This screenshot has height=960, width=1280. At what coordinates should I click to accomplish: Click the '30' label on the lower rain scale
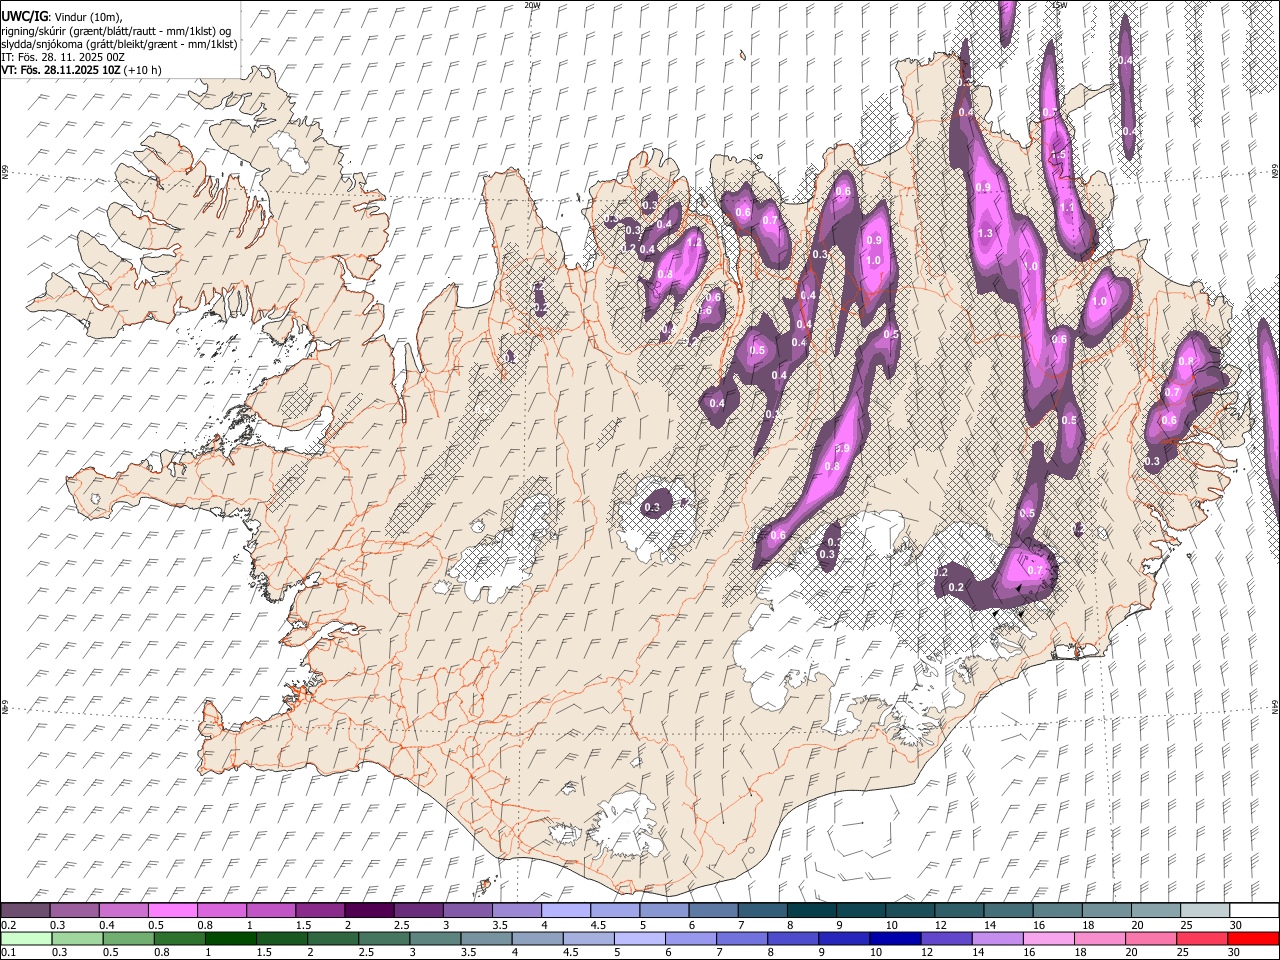point(1232,953)
